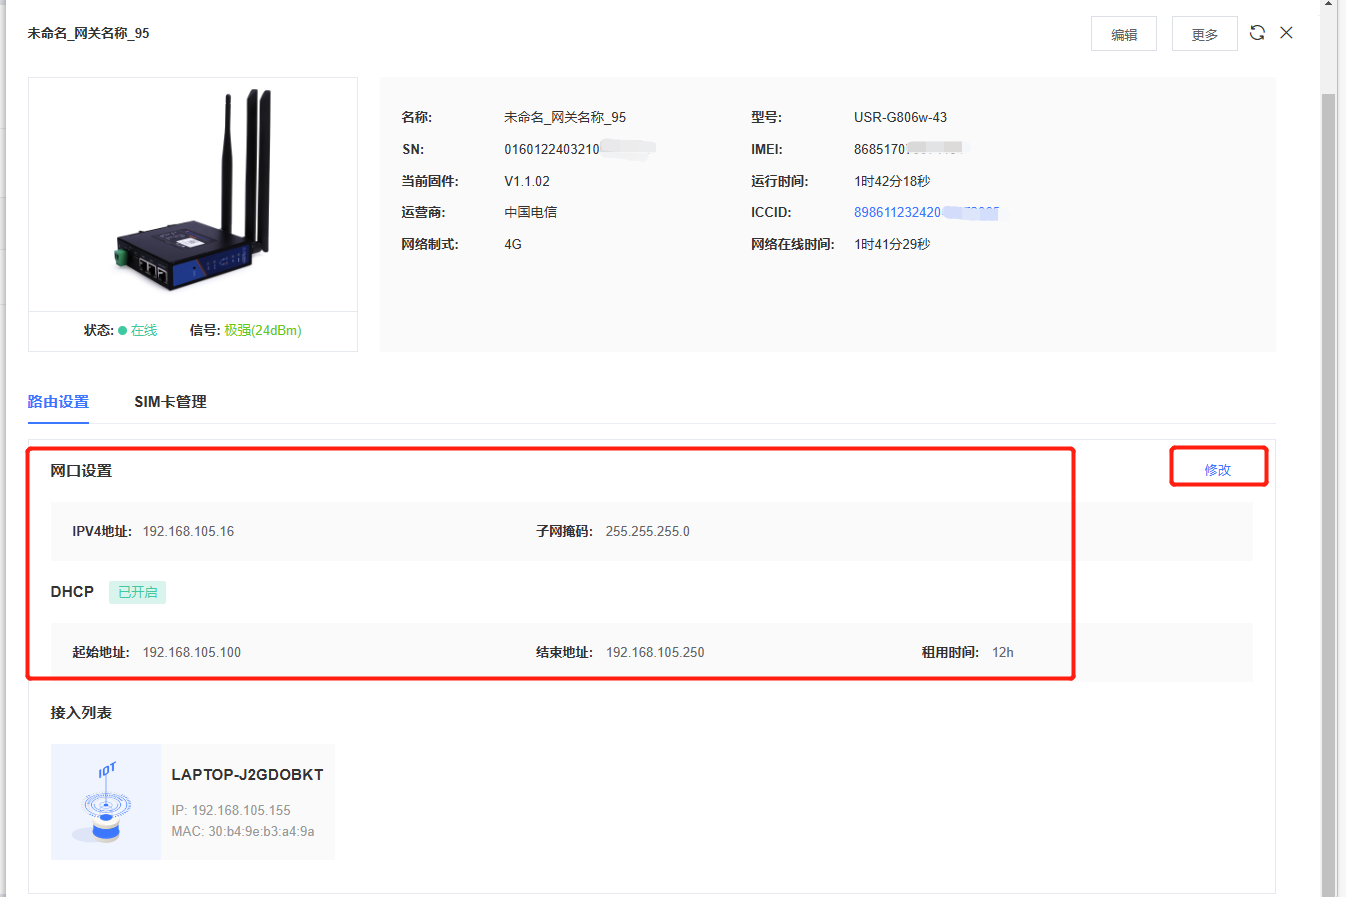Image resolution: width=1346 pixels, height=897 pixels.
Task: Click DHCP end address 192.168.105.250
Action: pyautogui.click(x=655, y=653)
